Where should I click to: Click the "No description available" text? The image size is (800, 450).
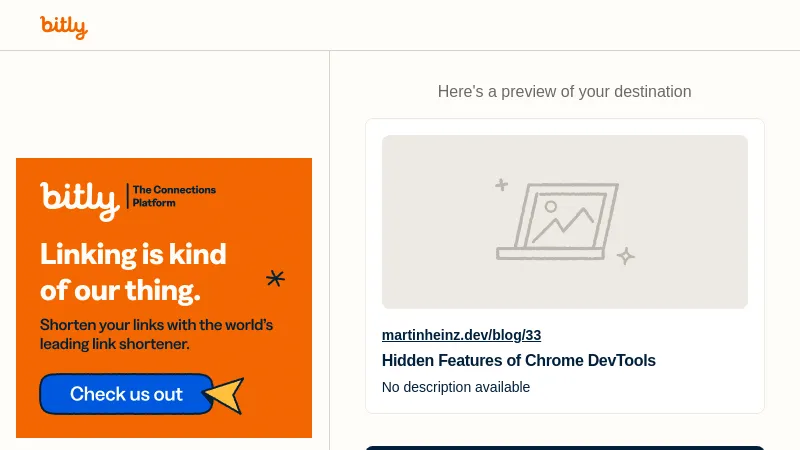point(456,387)
